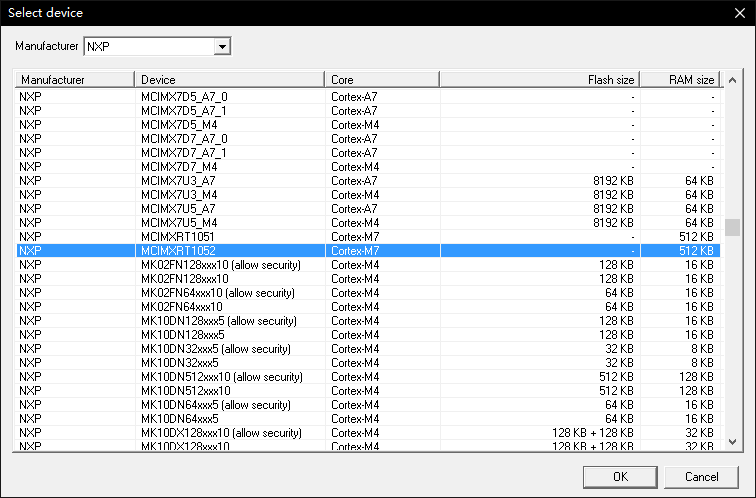Sort by the Flash size column header

[x=540, y=80]
